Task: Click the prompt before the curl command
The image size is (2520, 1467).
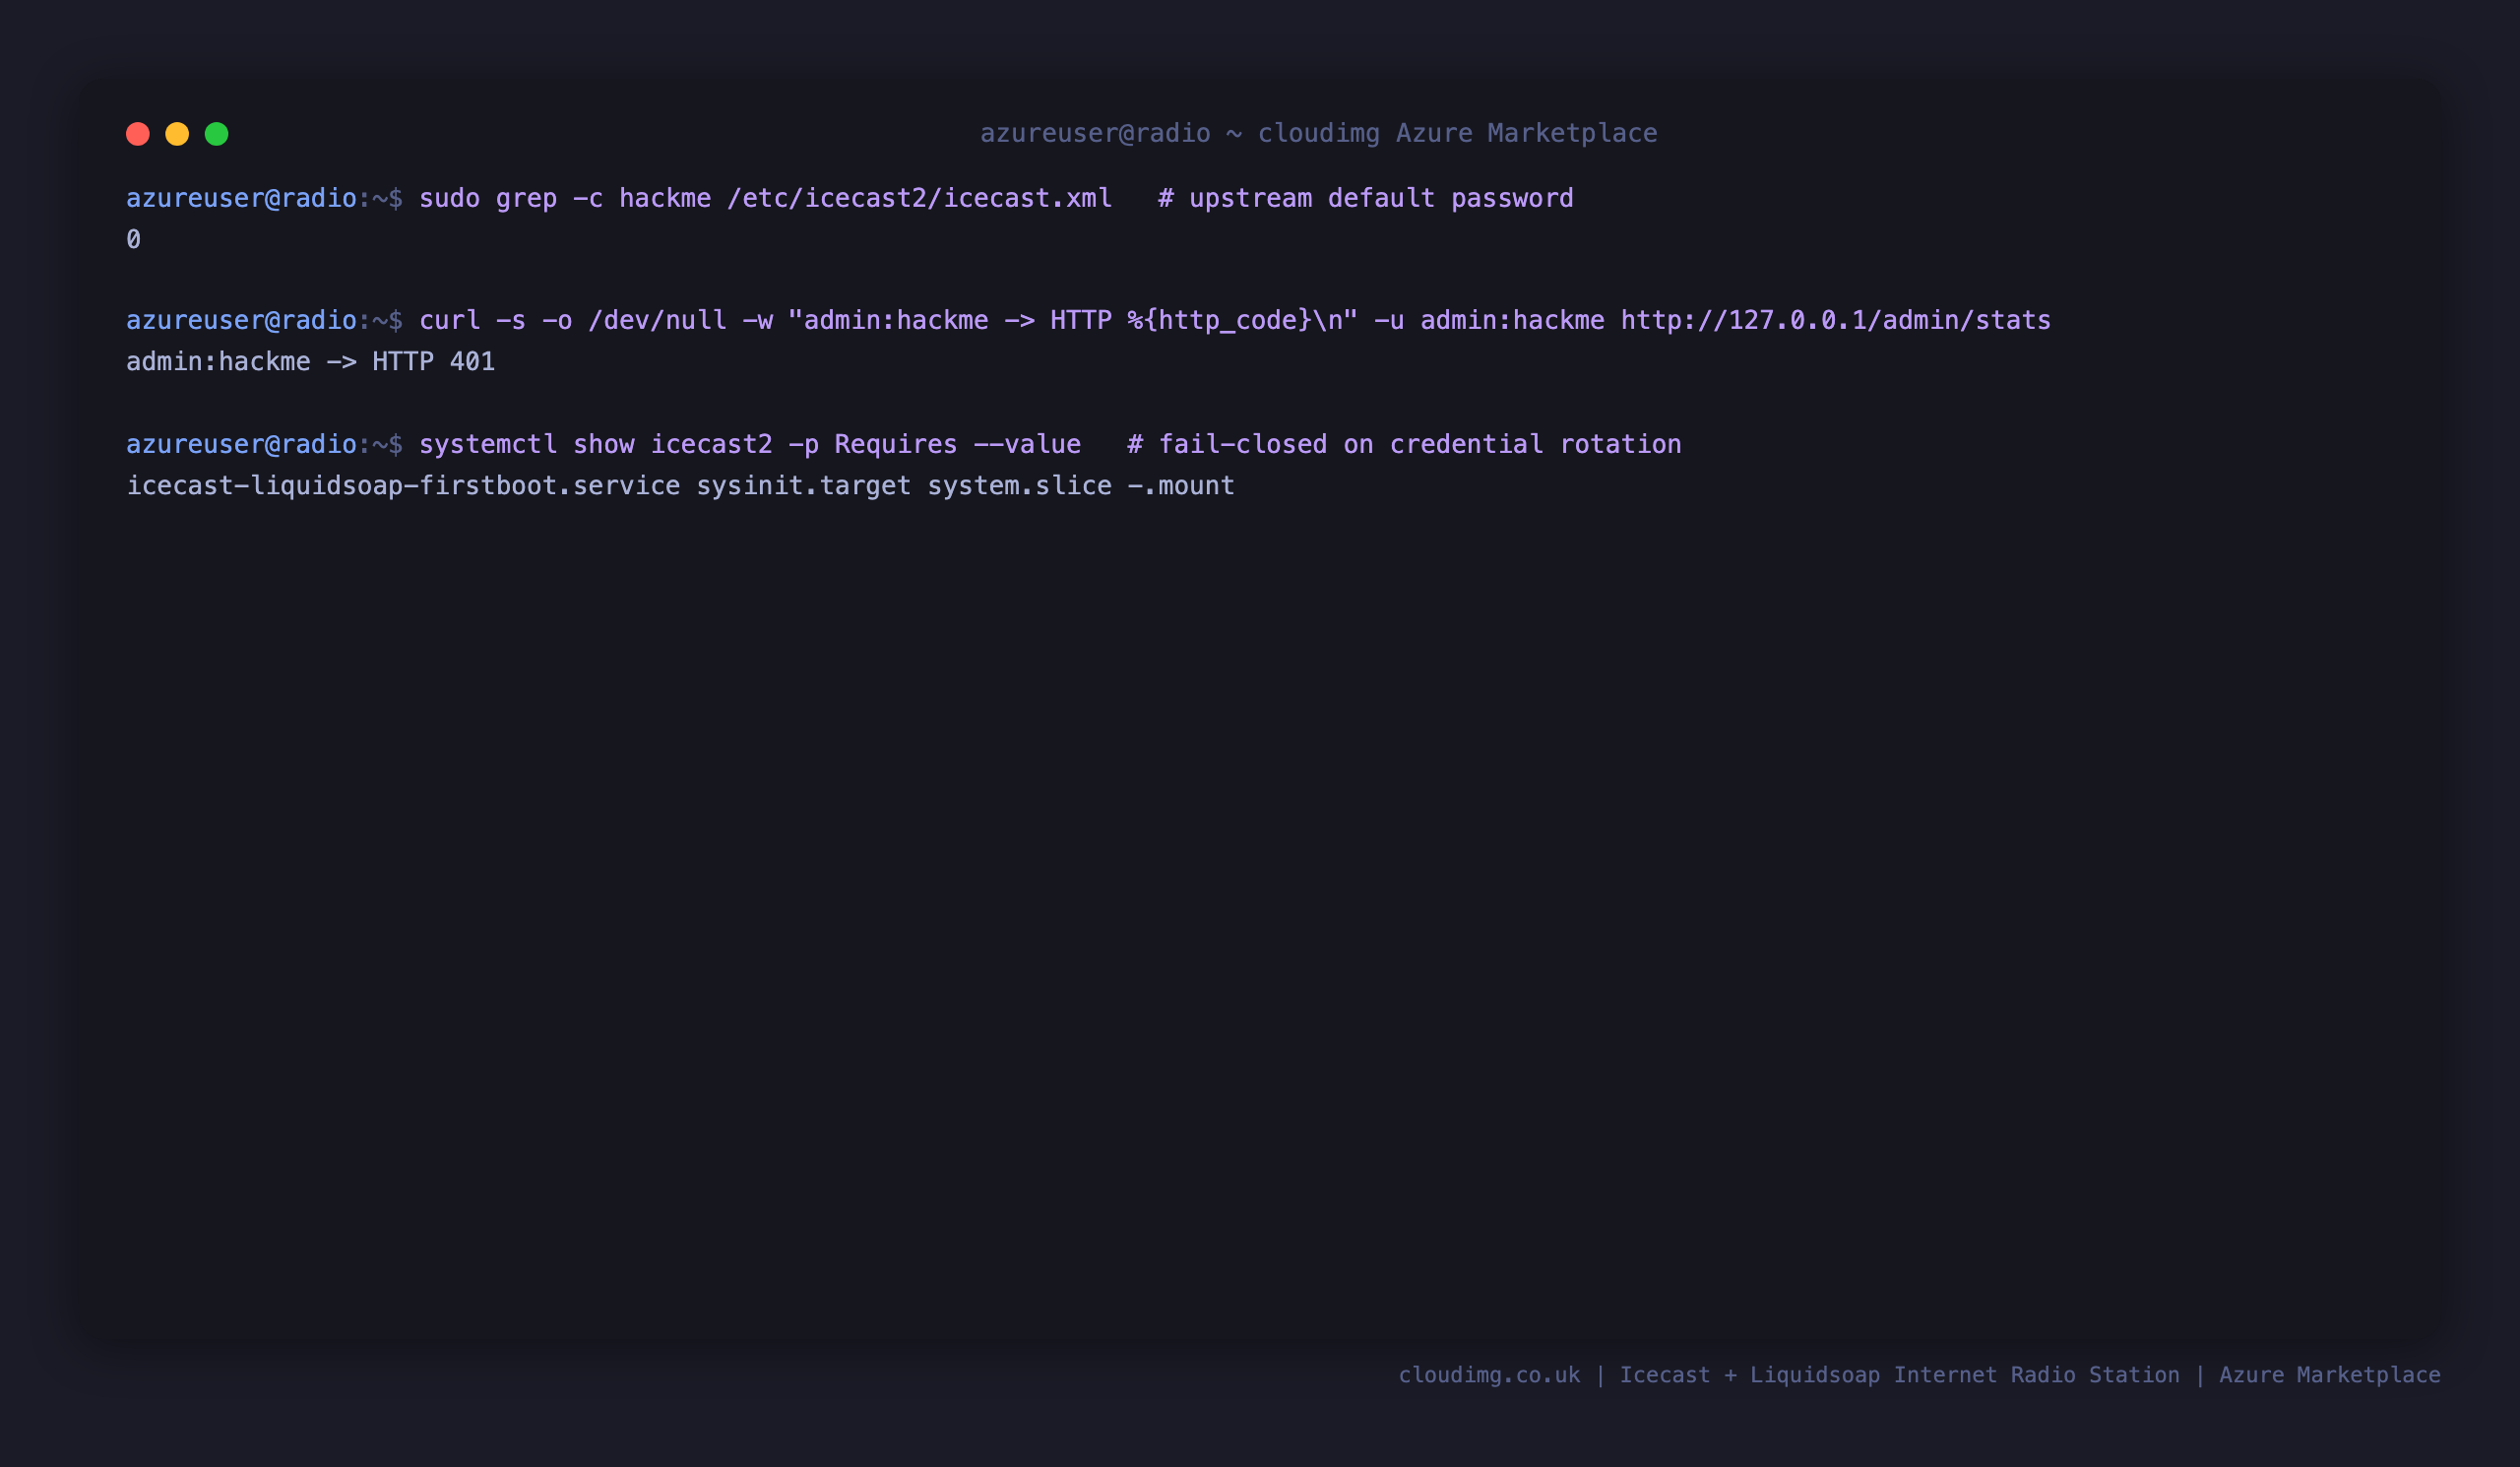Action: click(264, 320)
